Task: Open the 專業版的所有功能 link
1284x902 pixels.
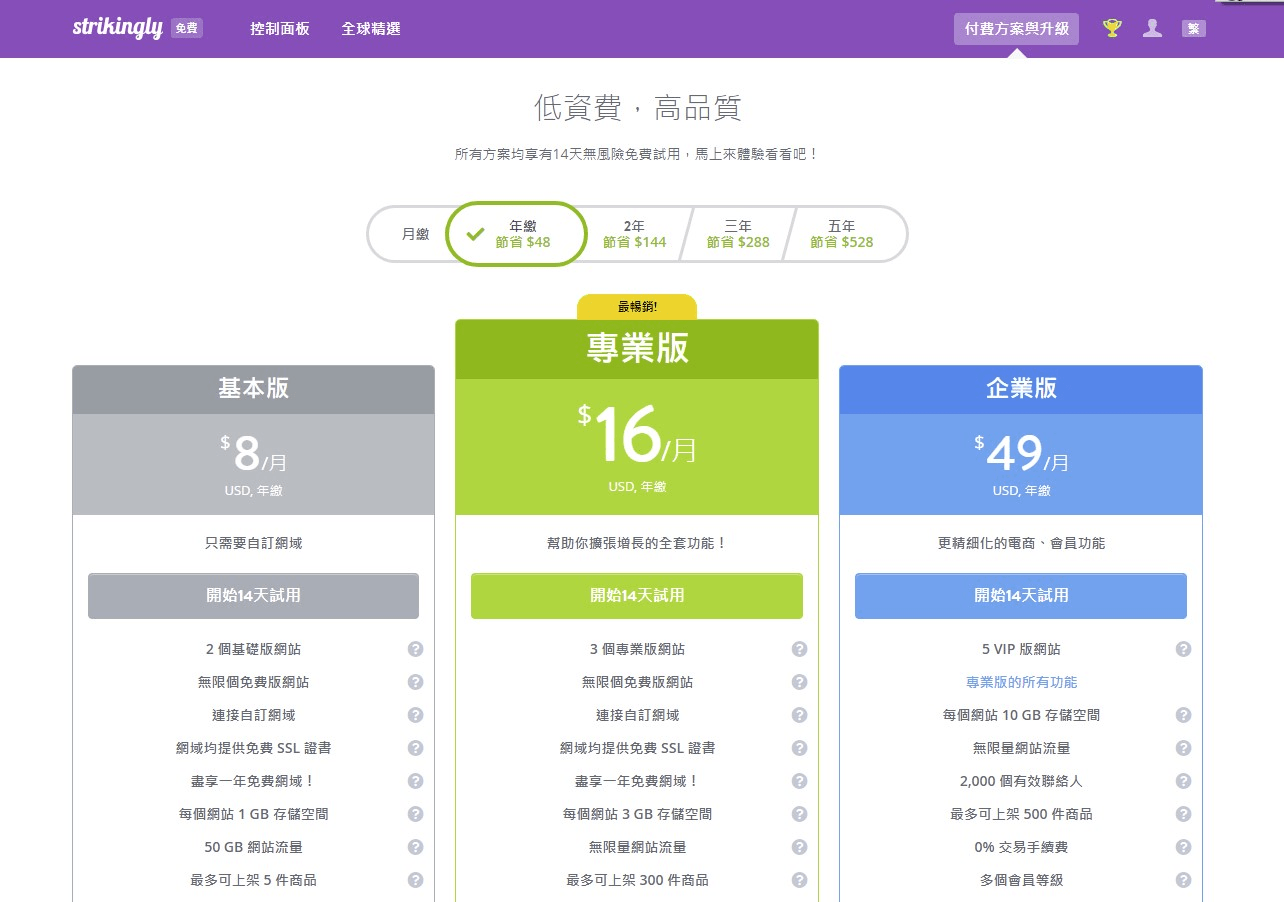Action: tap(1020, 681)
